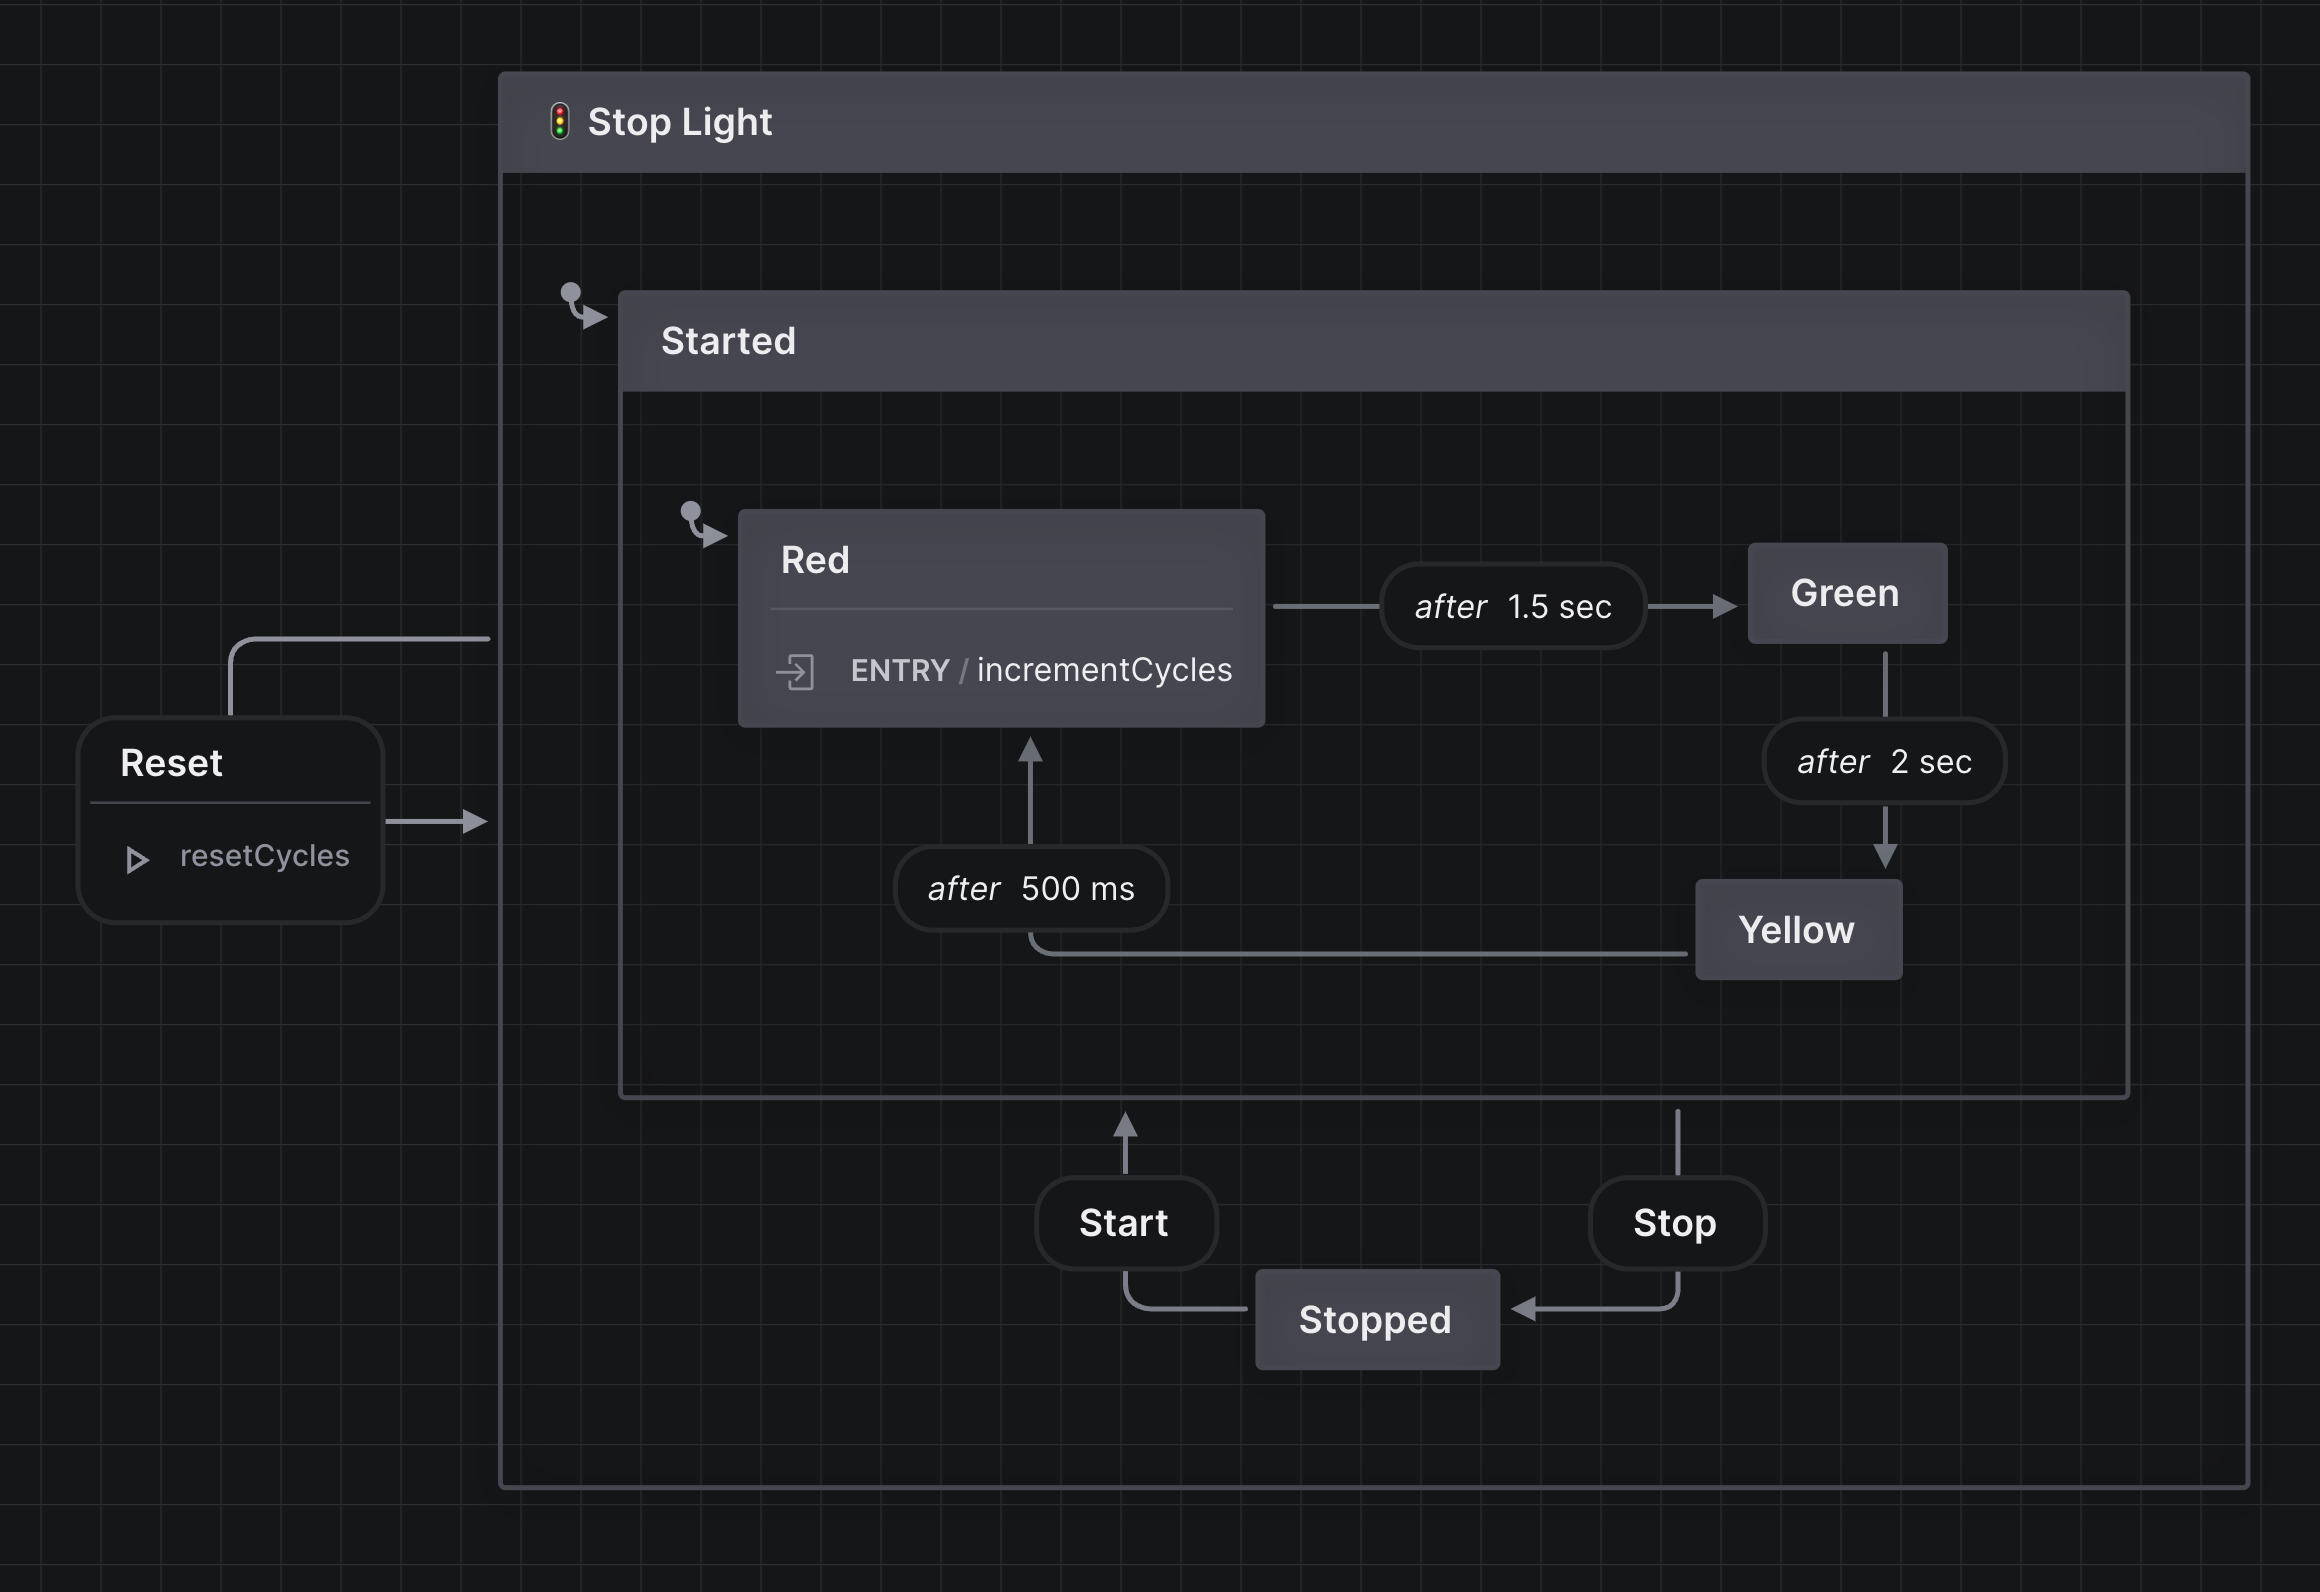Click the initial state marker beside Red
This screenshot has height=1592, width=2320.
(702, 525)
